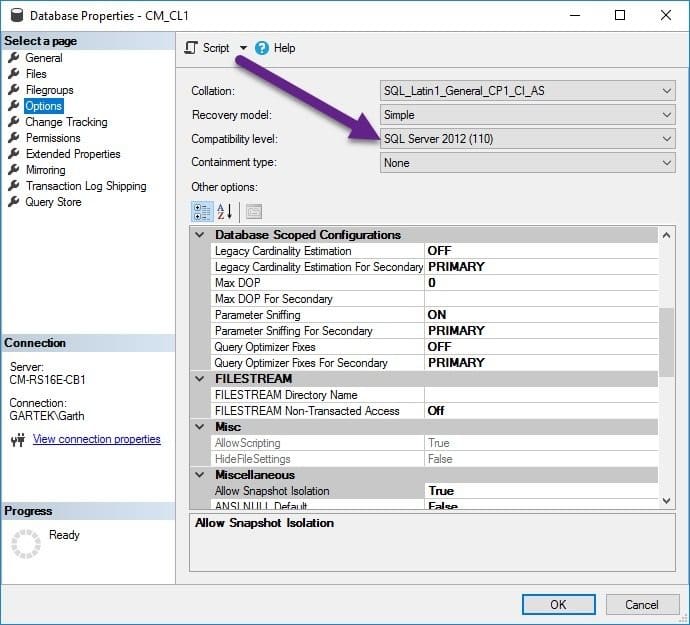Click the connection properties plug icon
This screenshot has height=625, width=690.
pos(18,439)
